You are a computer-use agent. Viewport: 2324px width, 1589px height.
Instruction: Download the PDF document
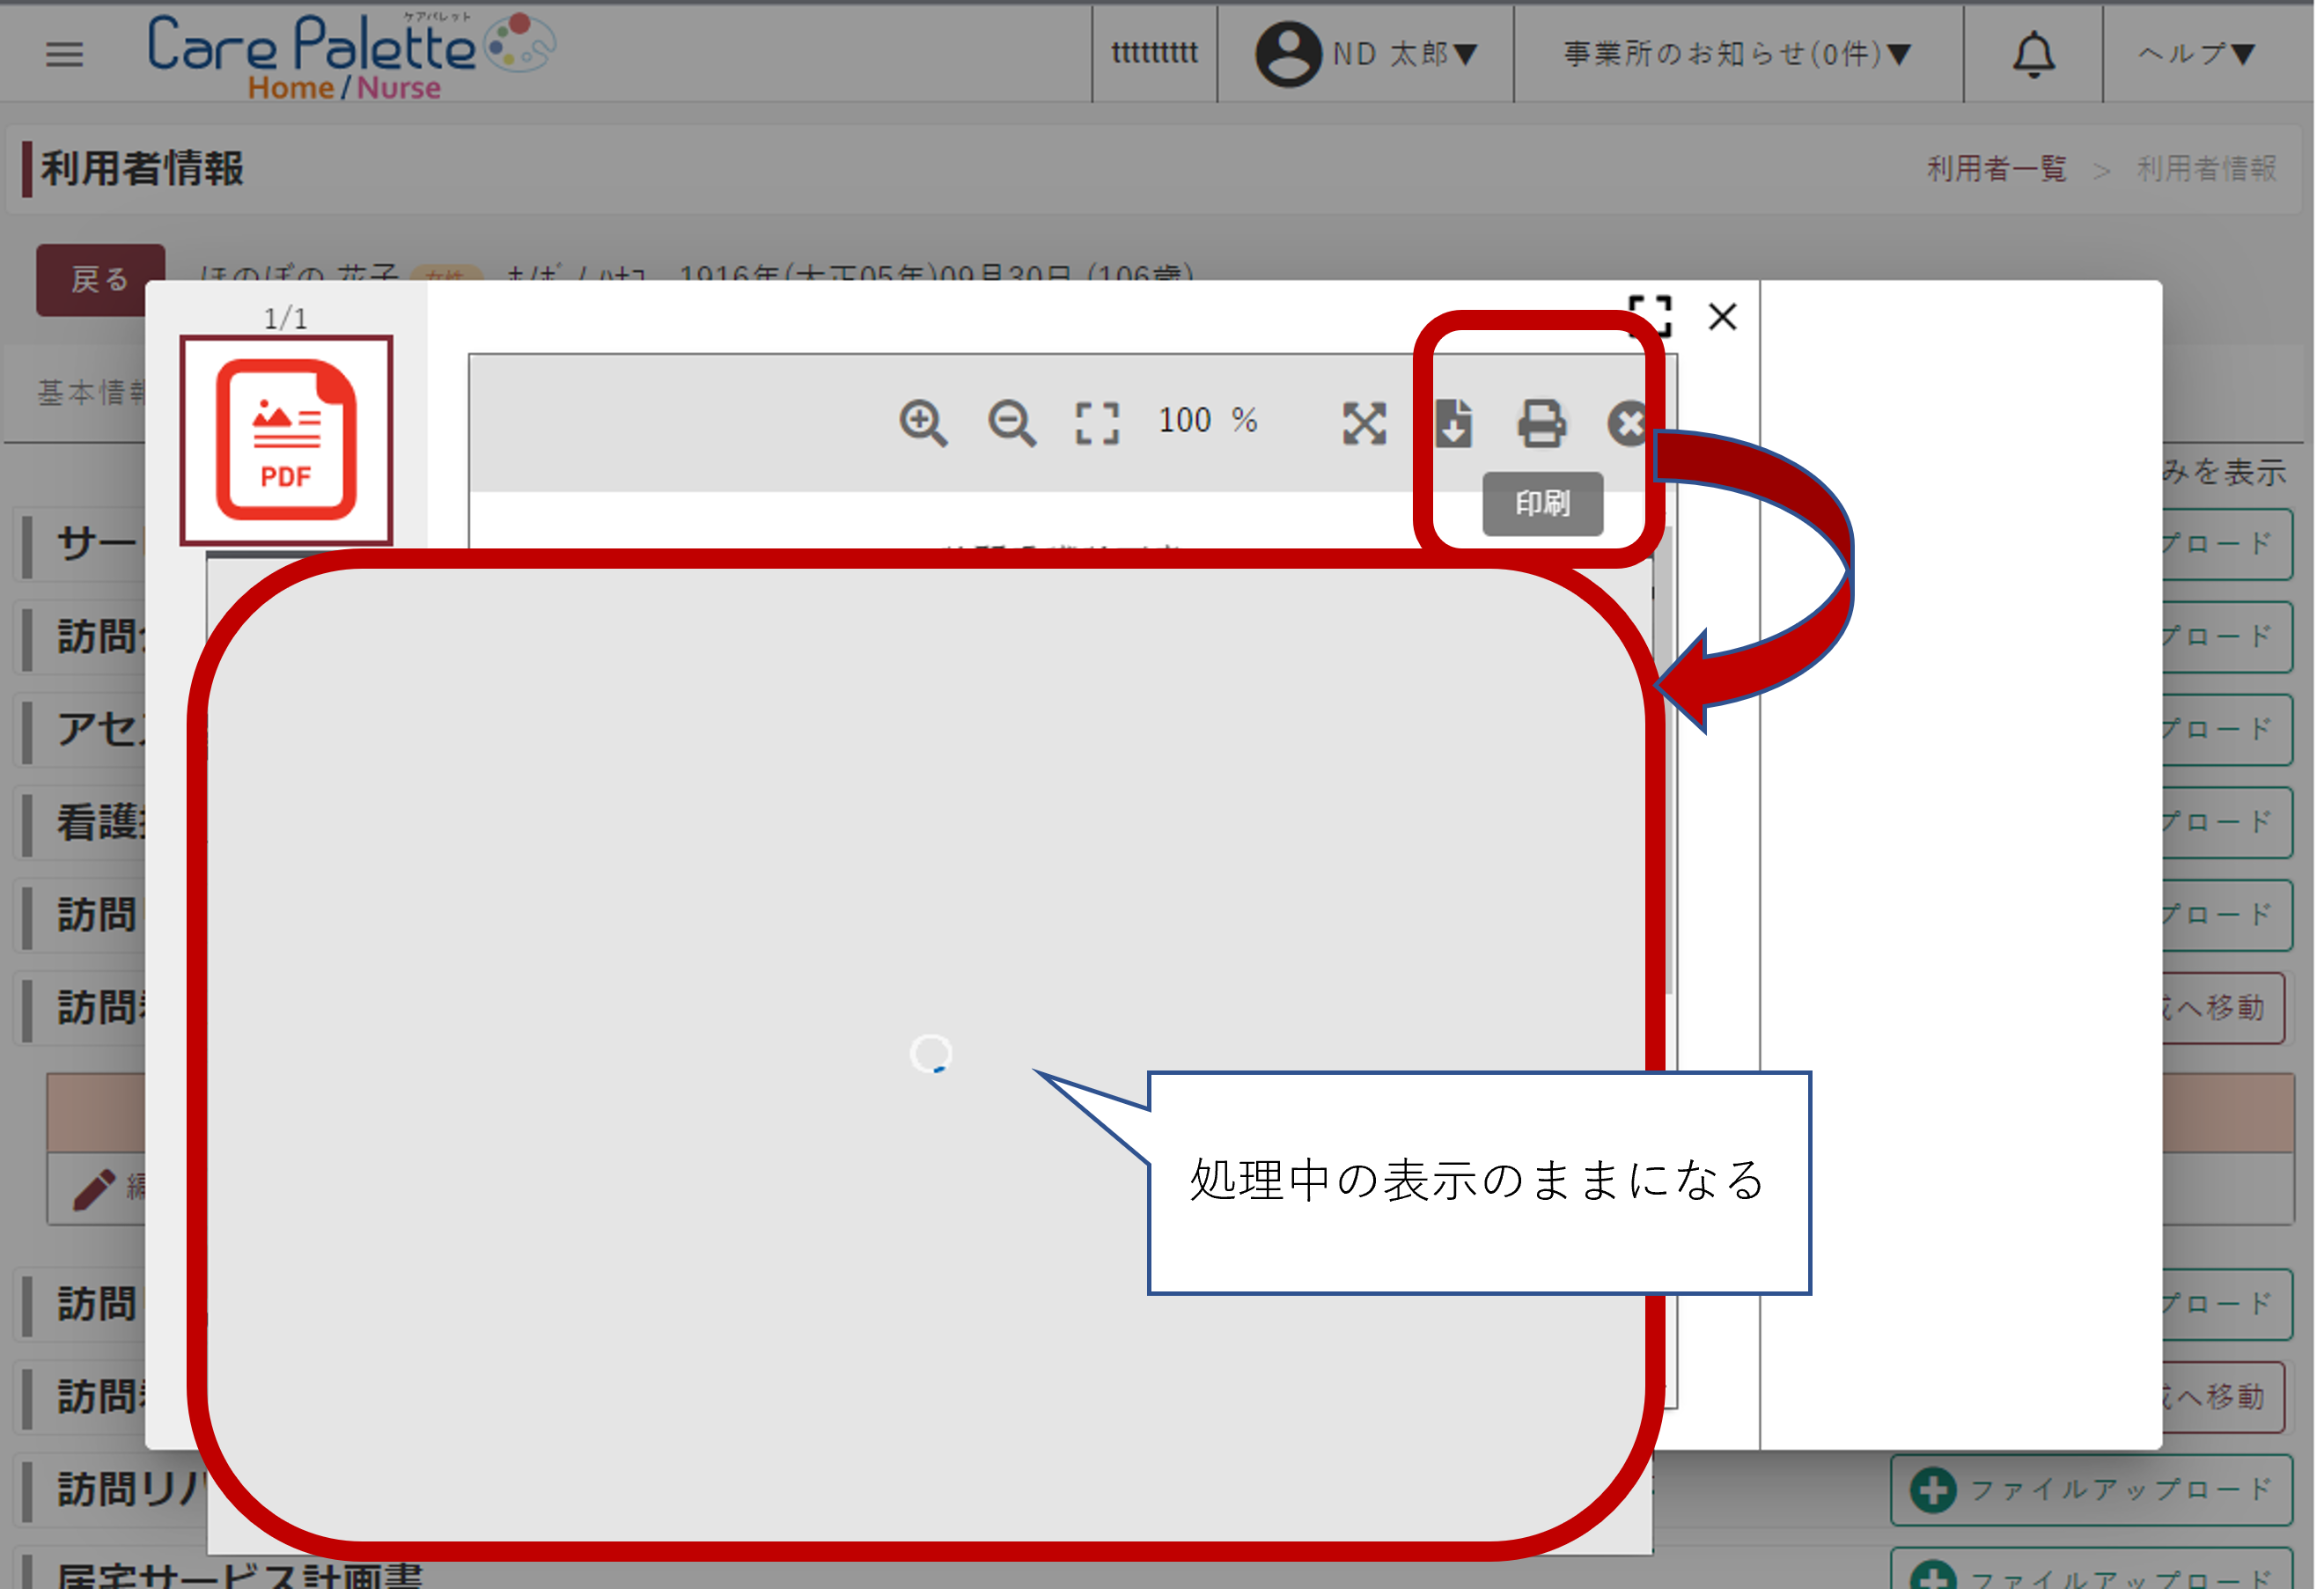[1453, 423]
